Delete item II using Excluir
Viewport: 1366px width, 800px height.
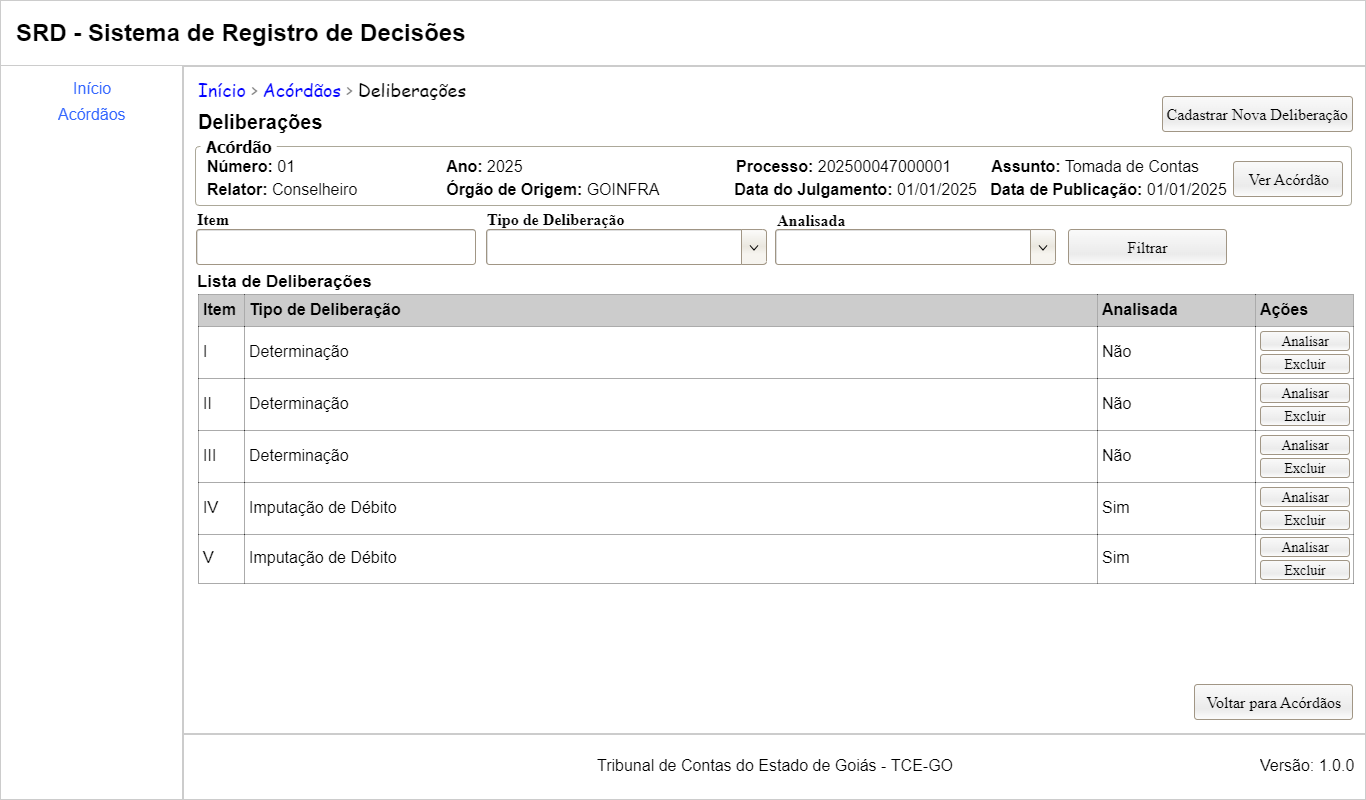point(1305,416)
